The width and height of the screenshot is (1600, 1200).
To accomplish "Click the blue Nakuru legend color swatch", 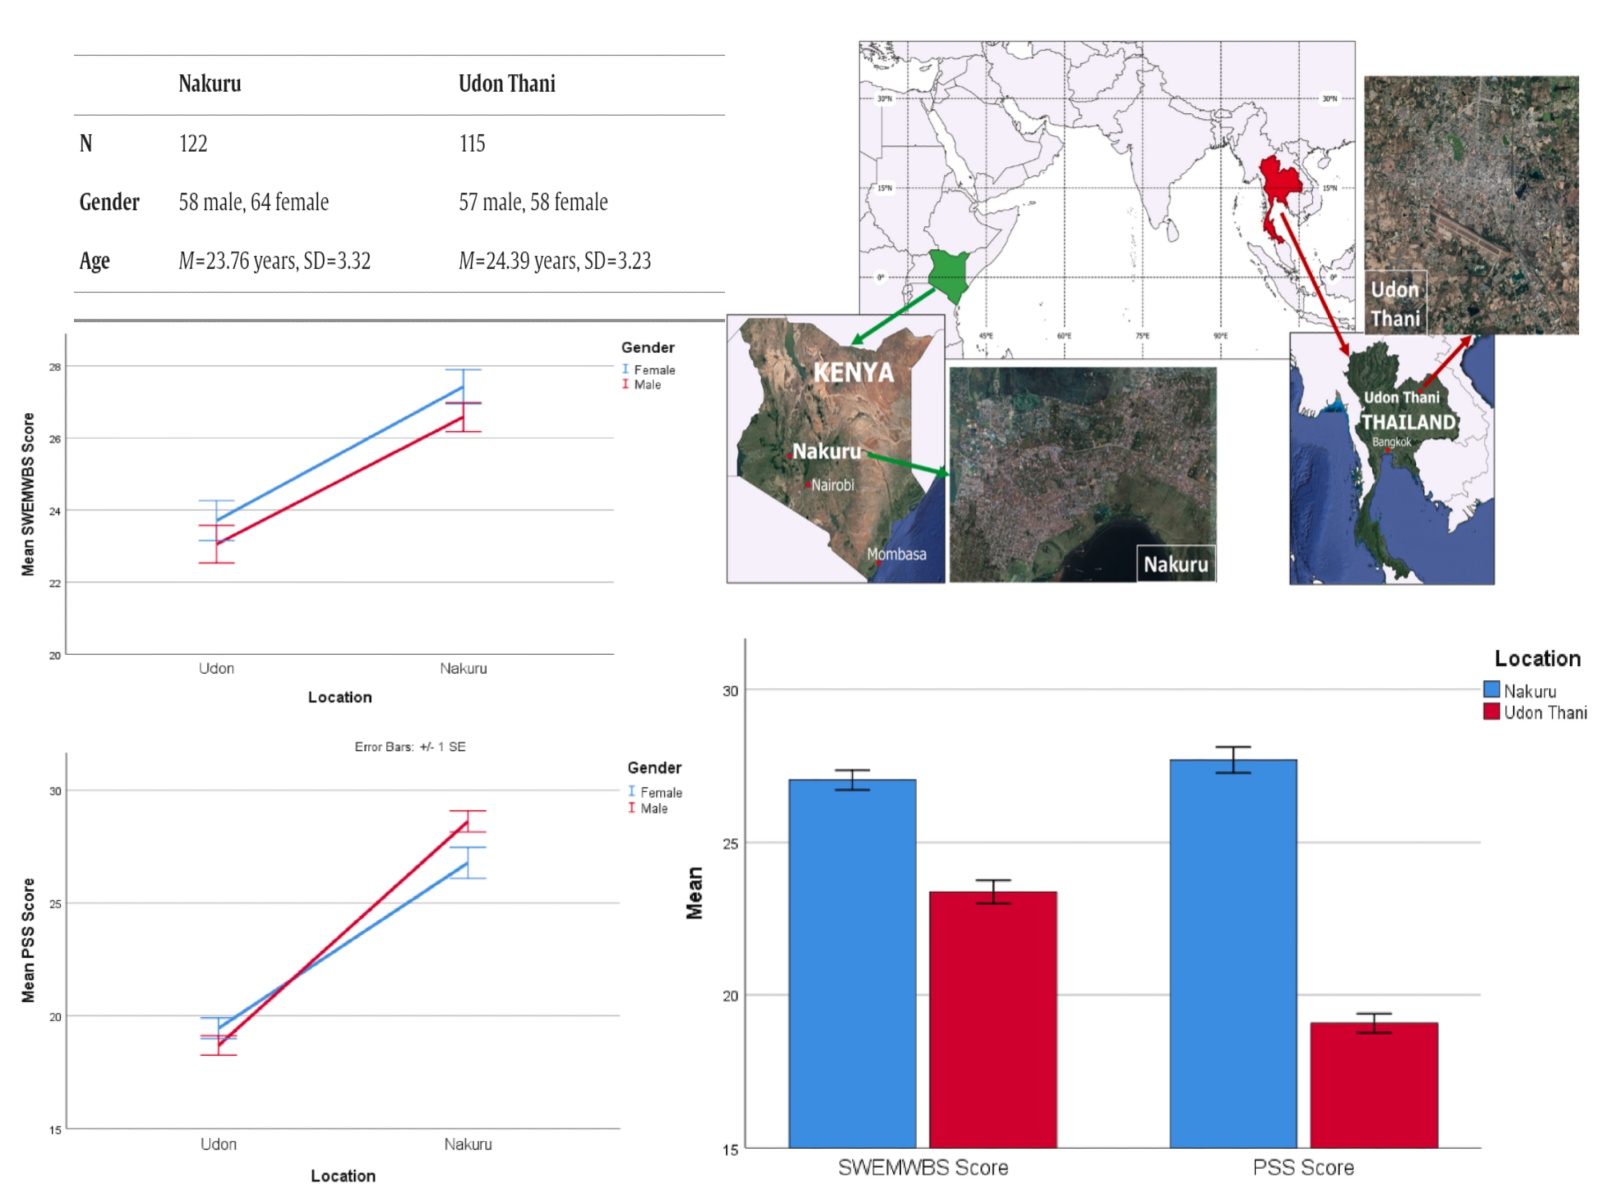I will [1491, 690].
